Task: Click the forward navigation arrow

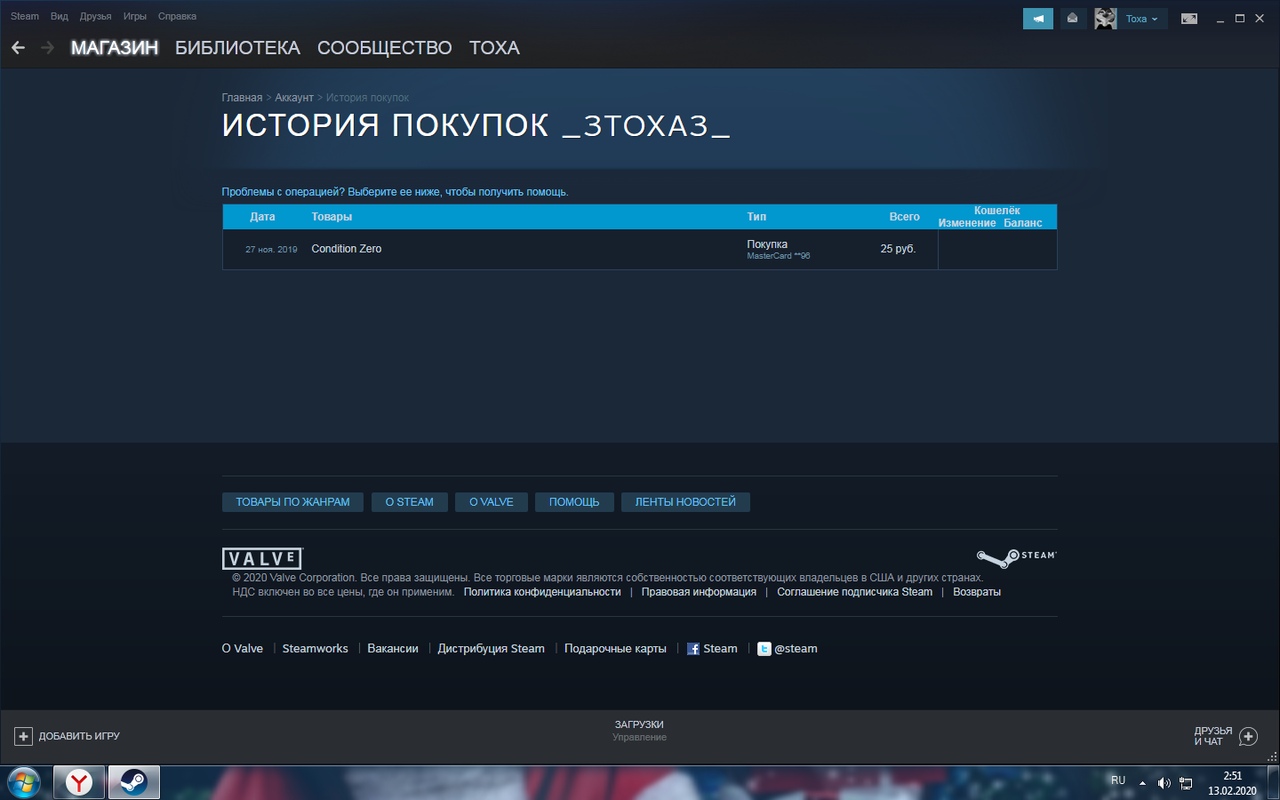Action: [47, 48]
